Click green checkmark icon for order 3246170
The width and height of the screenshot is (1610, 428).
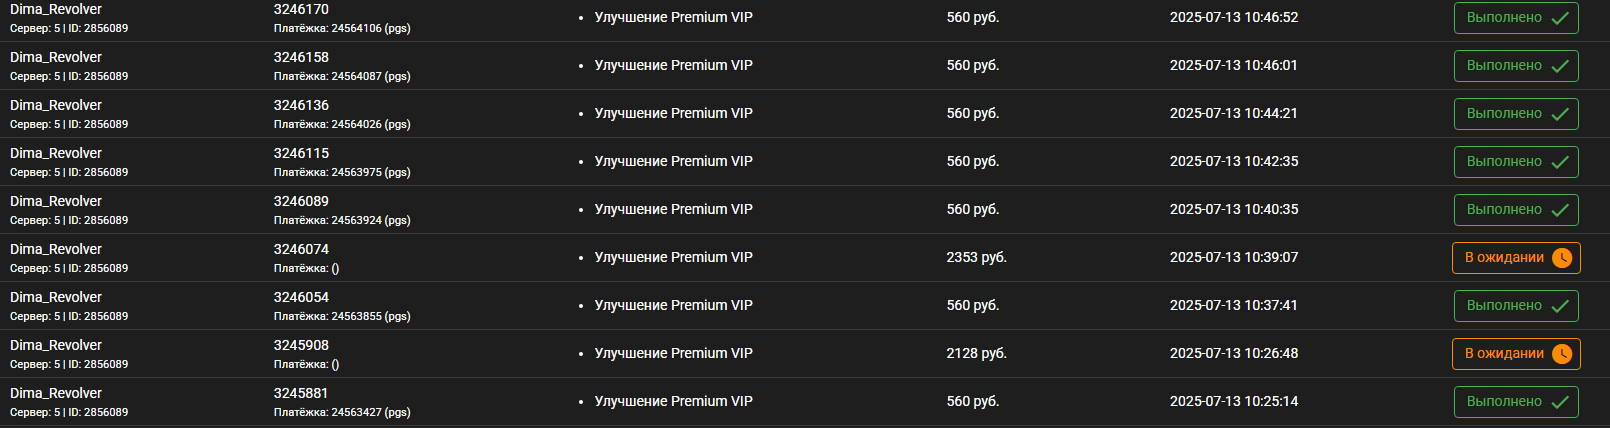(x=1559, y=18)
